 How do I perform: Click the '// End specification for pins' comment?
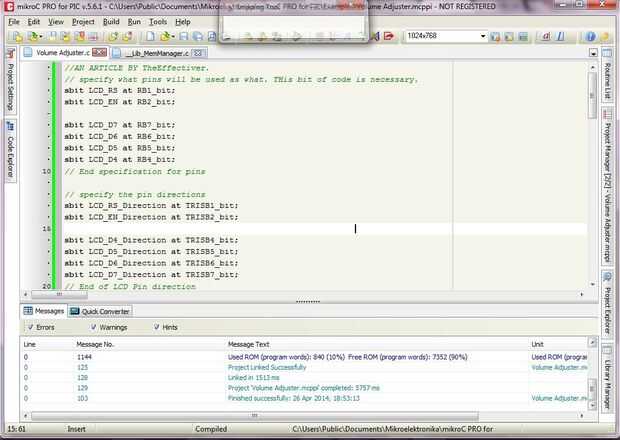pos(135,172)
